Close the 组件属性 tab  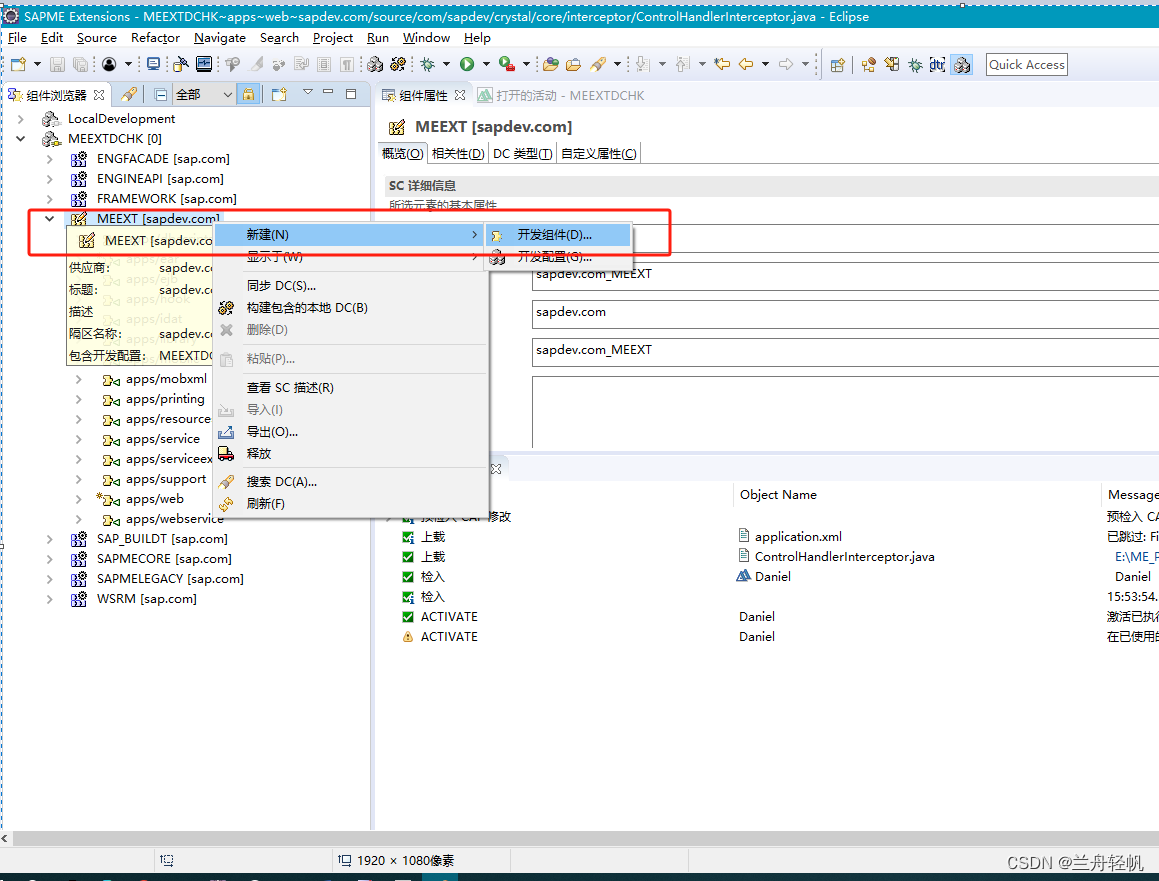click(x=460, y=95)
